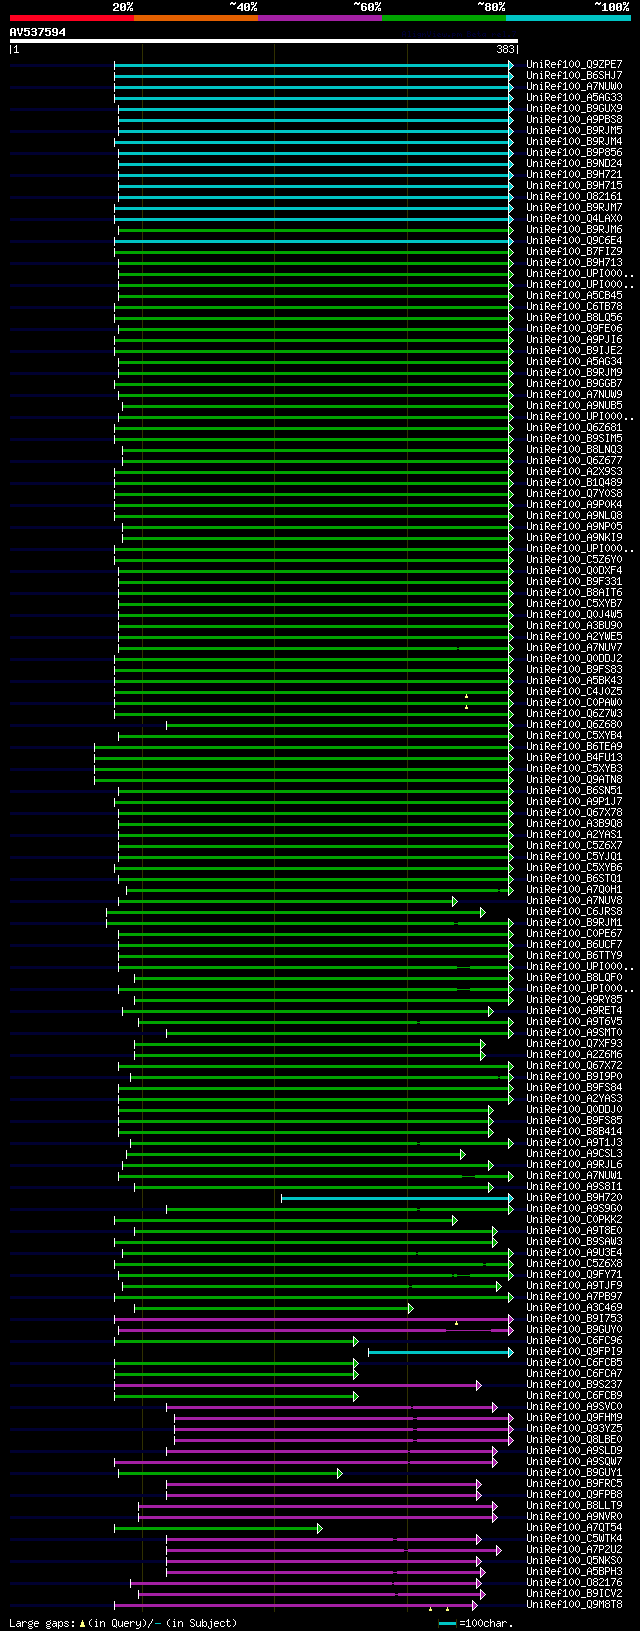
Task: Select the short green bar for UniRef100_C6FCB9
Action: point(236,1396)
